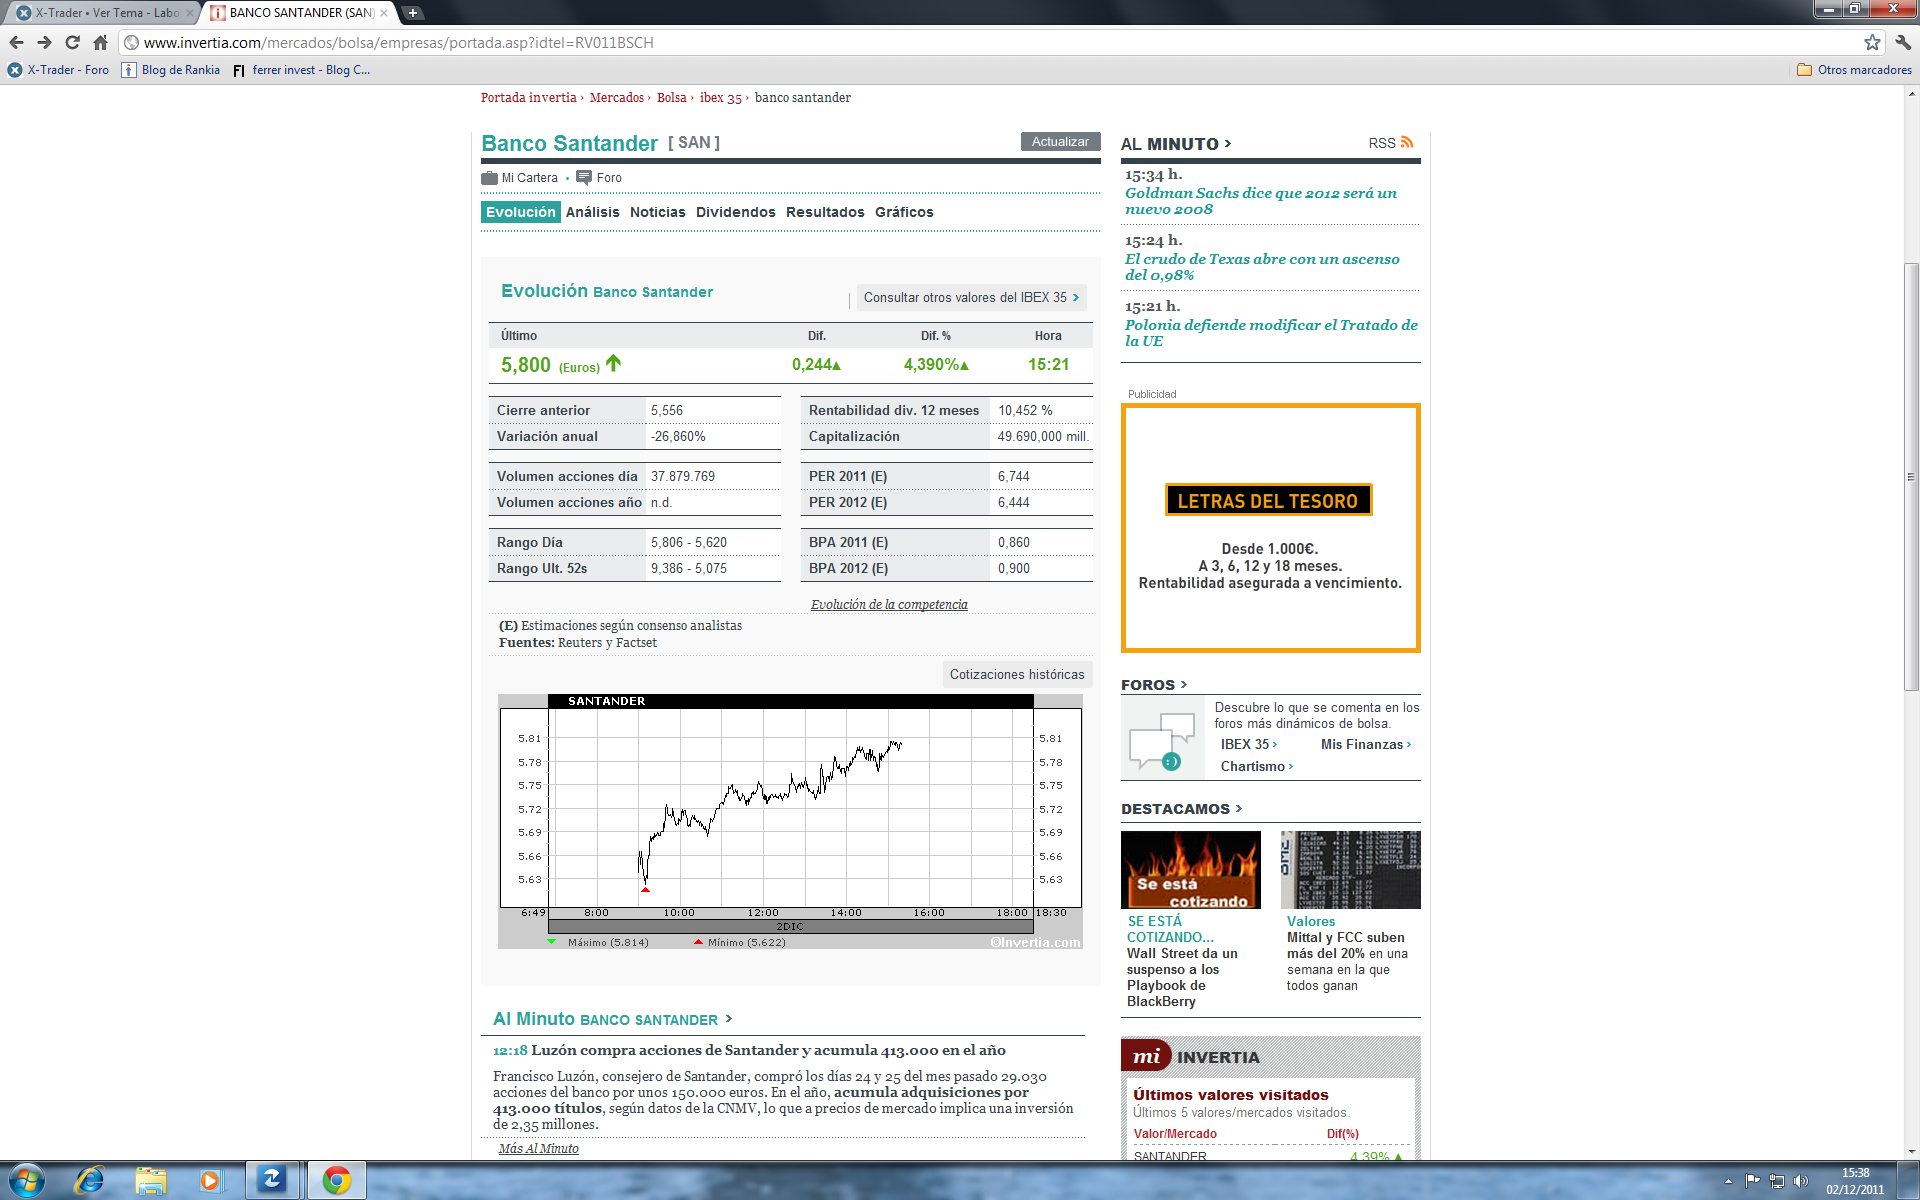Open Mi Cartera briefcase icon
Viewport: 1920px width, 1200px height.
click(x=489, y=178)
